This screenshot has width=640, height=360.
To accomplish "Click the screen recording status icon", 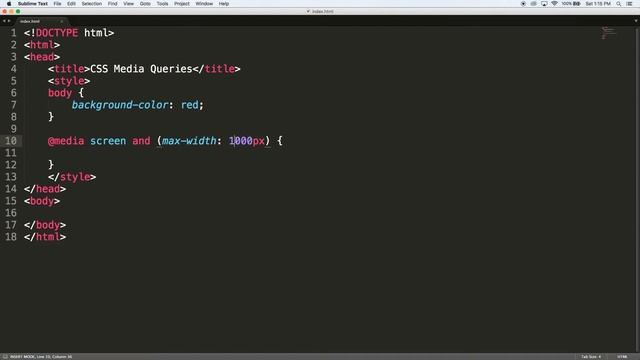I will [x=523, y=4].
